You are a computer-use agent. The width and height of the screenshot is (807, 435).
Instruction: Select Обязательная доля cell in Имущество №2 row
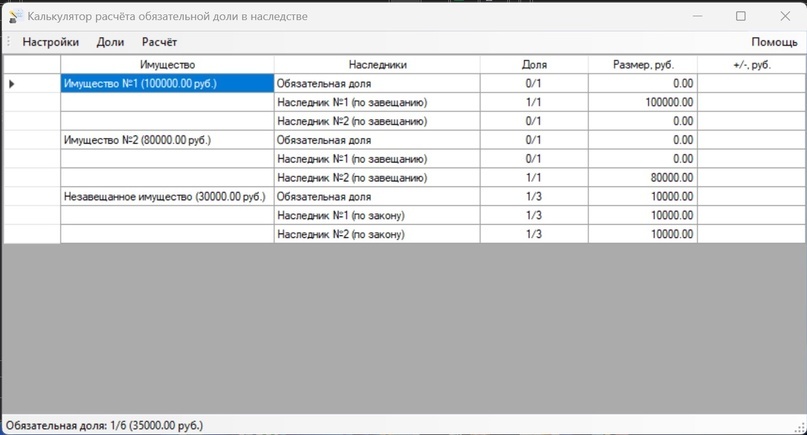click(x=377, y=140)
